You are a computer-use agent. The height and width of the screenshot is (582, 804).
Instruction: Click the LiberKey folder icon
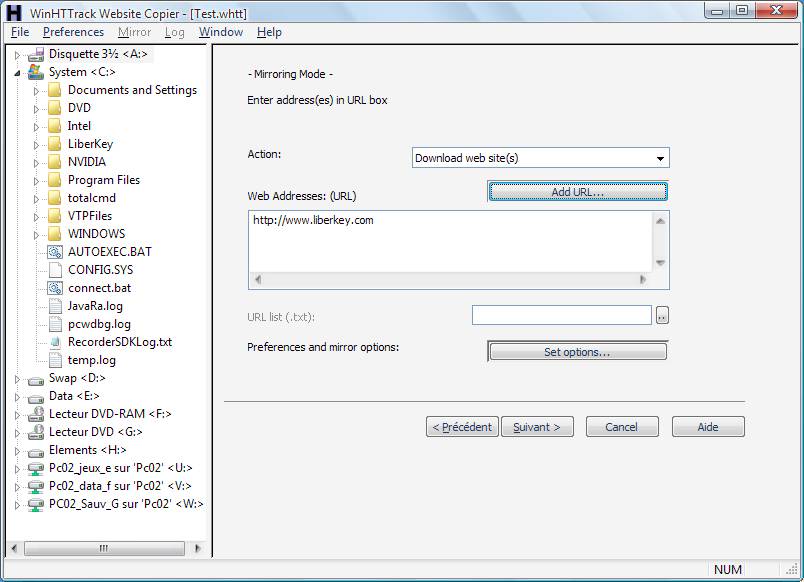tap(54, 144)
